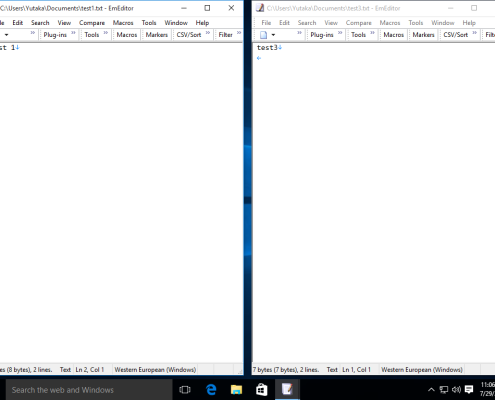This screenshot has width=495, height=400.
Task: Expand the Plug-ins toolbar overflow in left window
Action: coord(73,33)
